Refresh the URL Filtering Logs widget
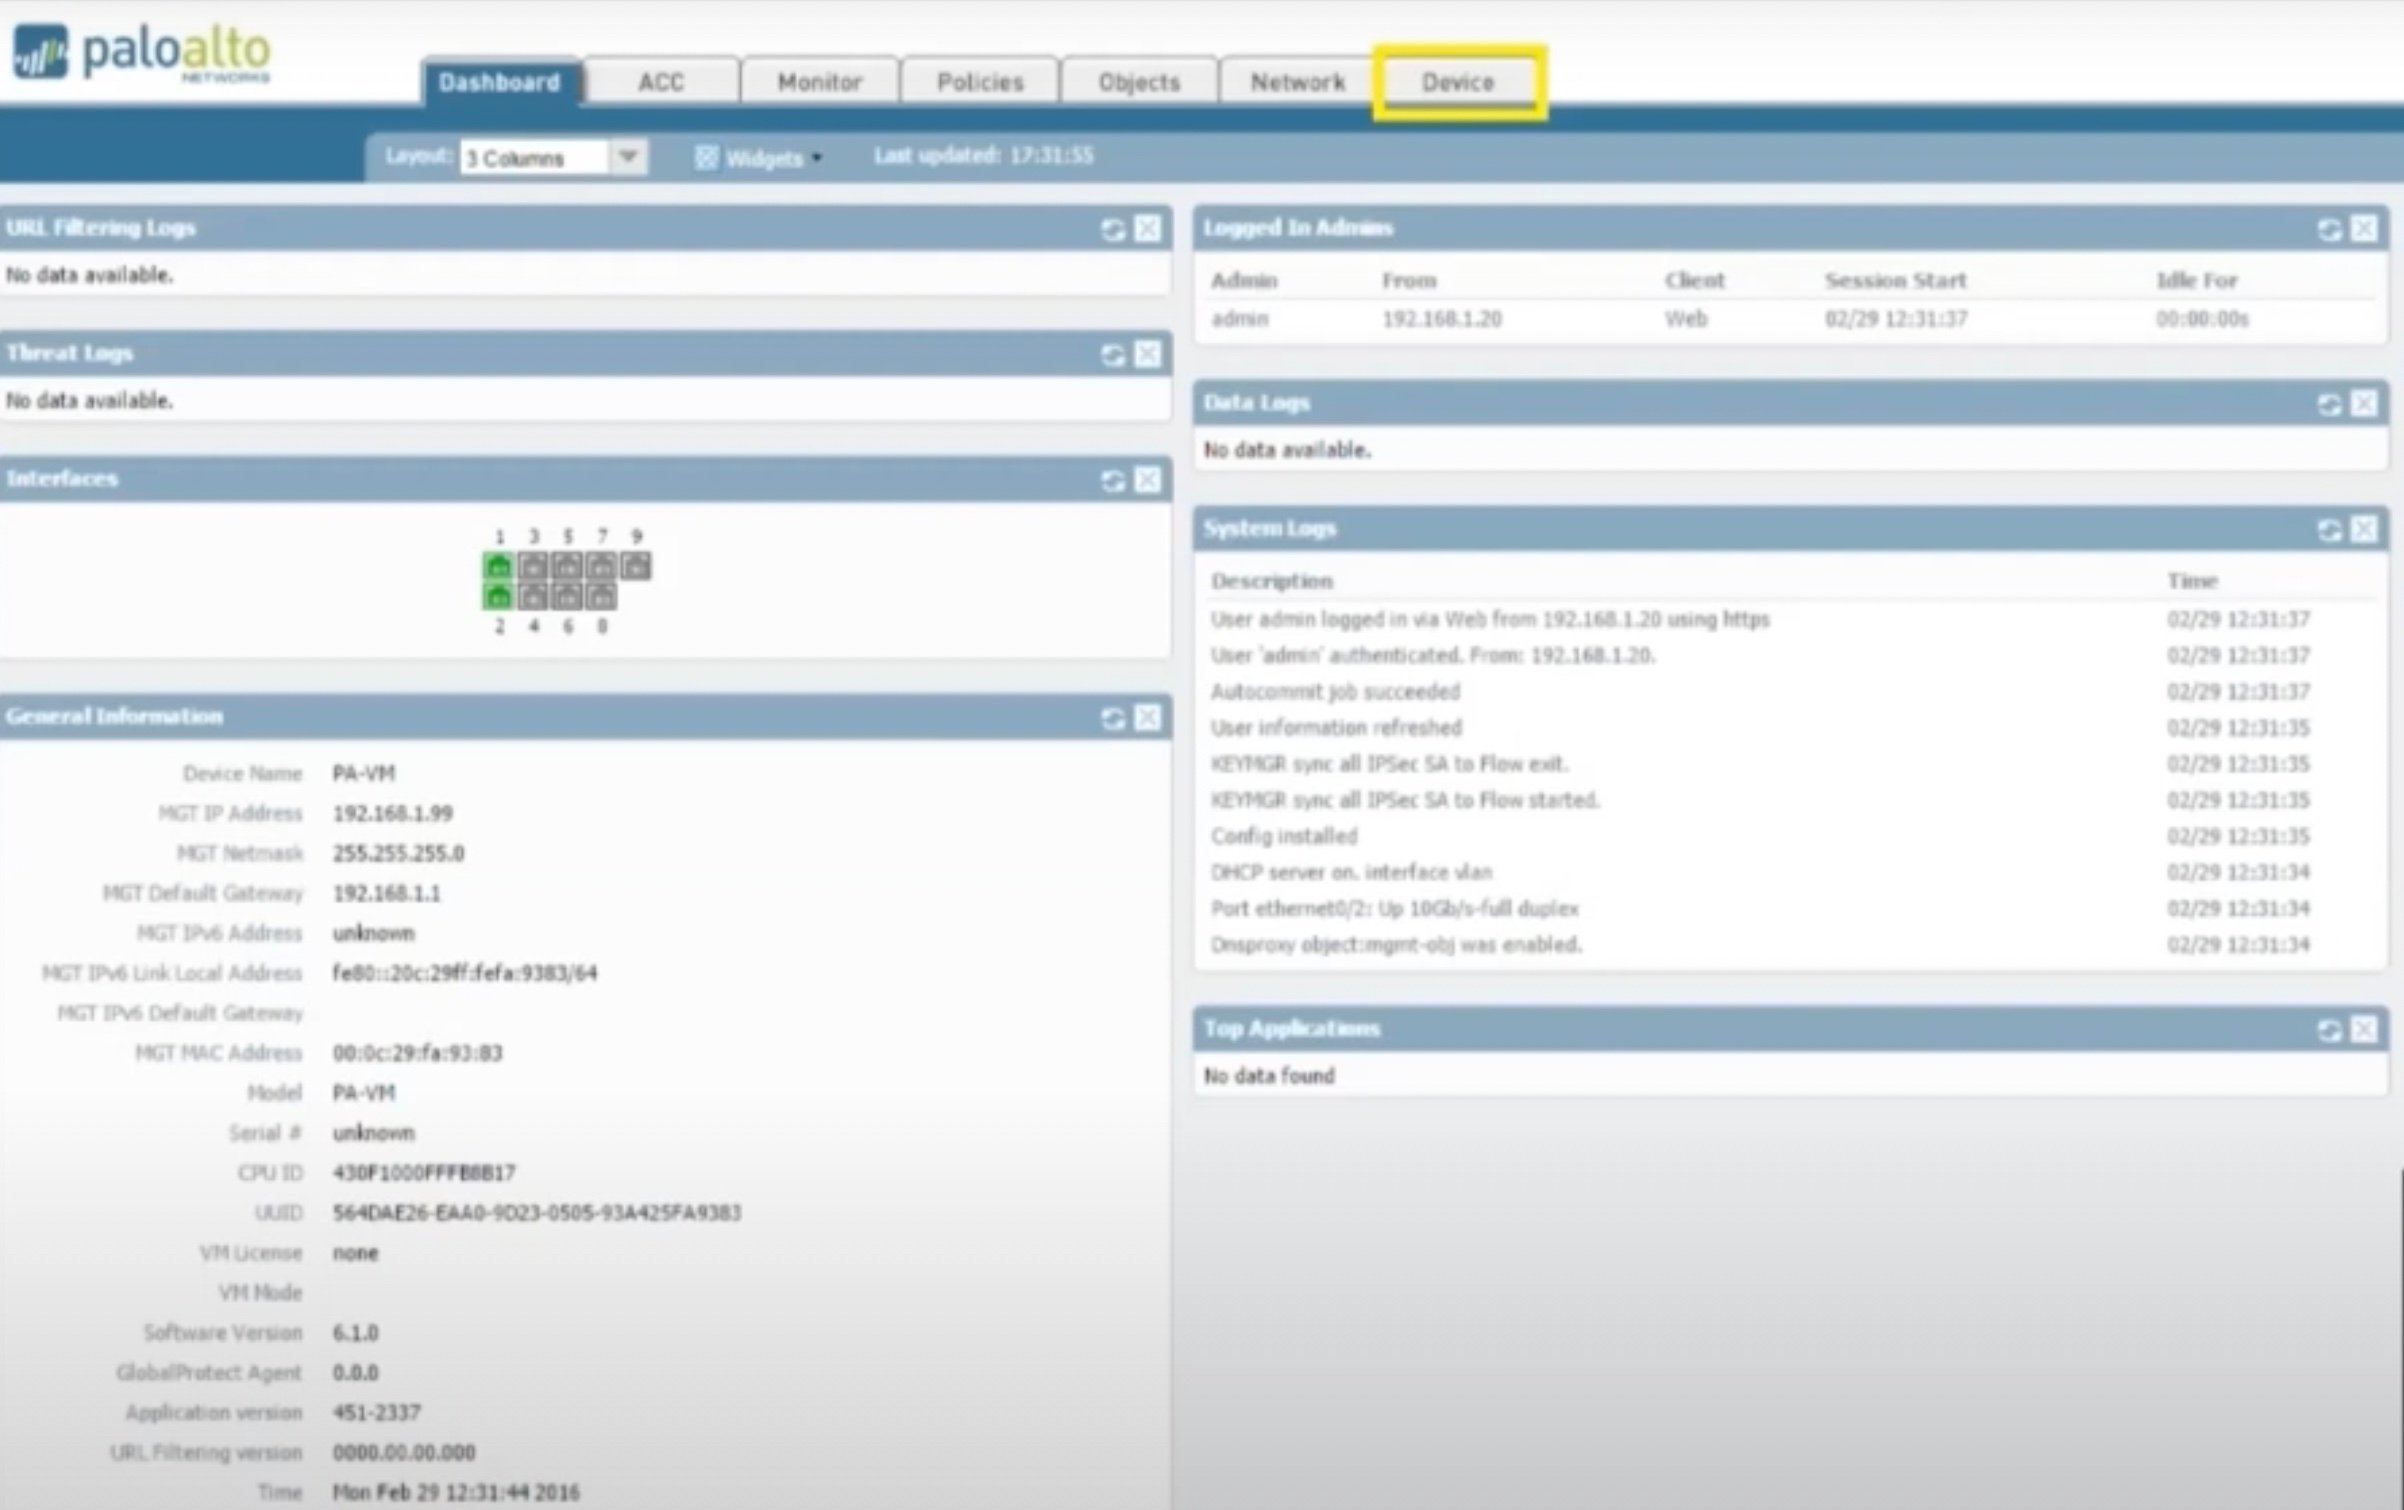Screen dimensions: 2404x1510 (1113, 229)
